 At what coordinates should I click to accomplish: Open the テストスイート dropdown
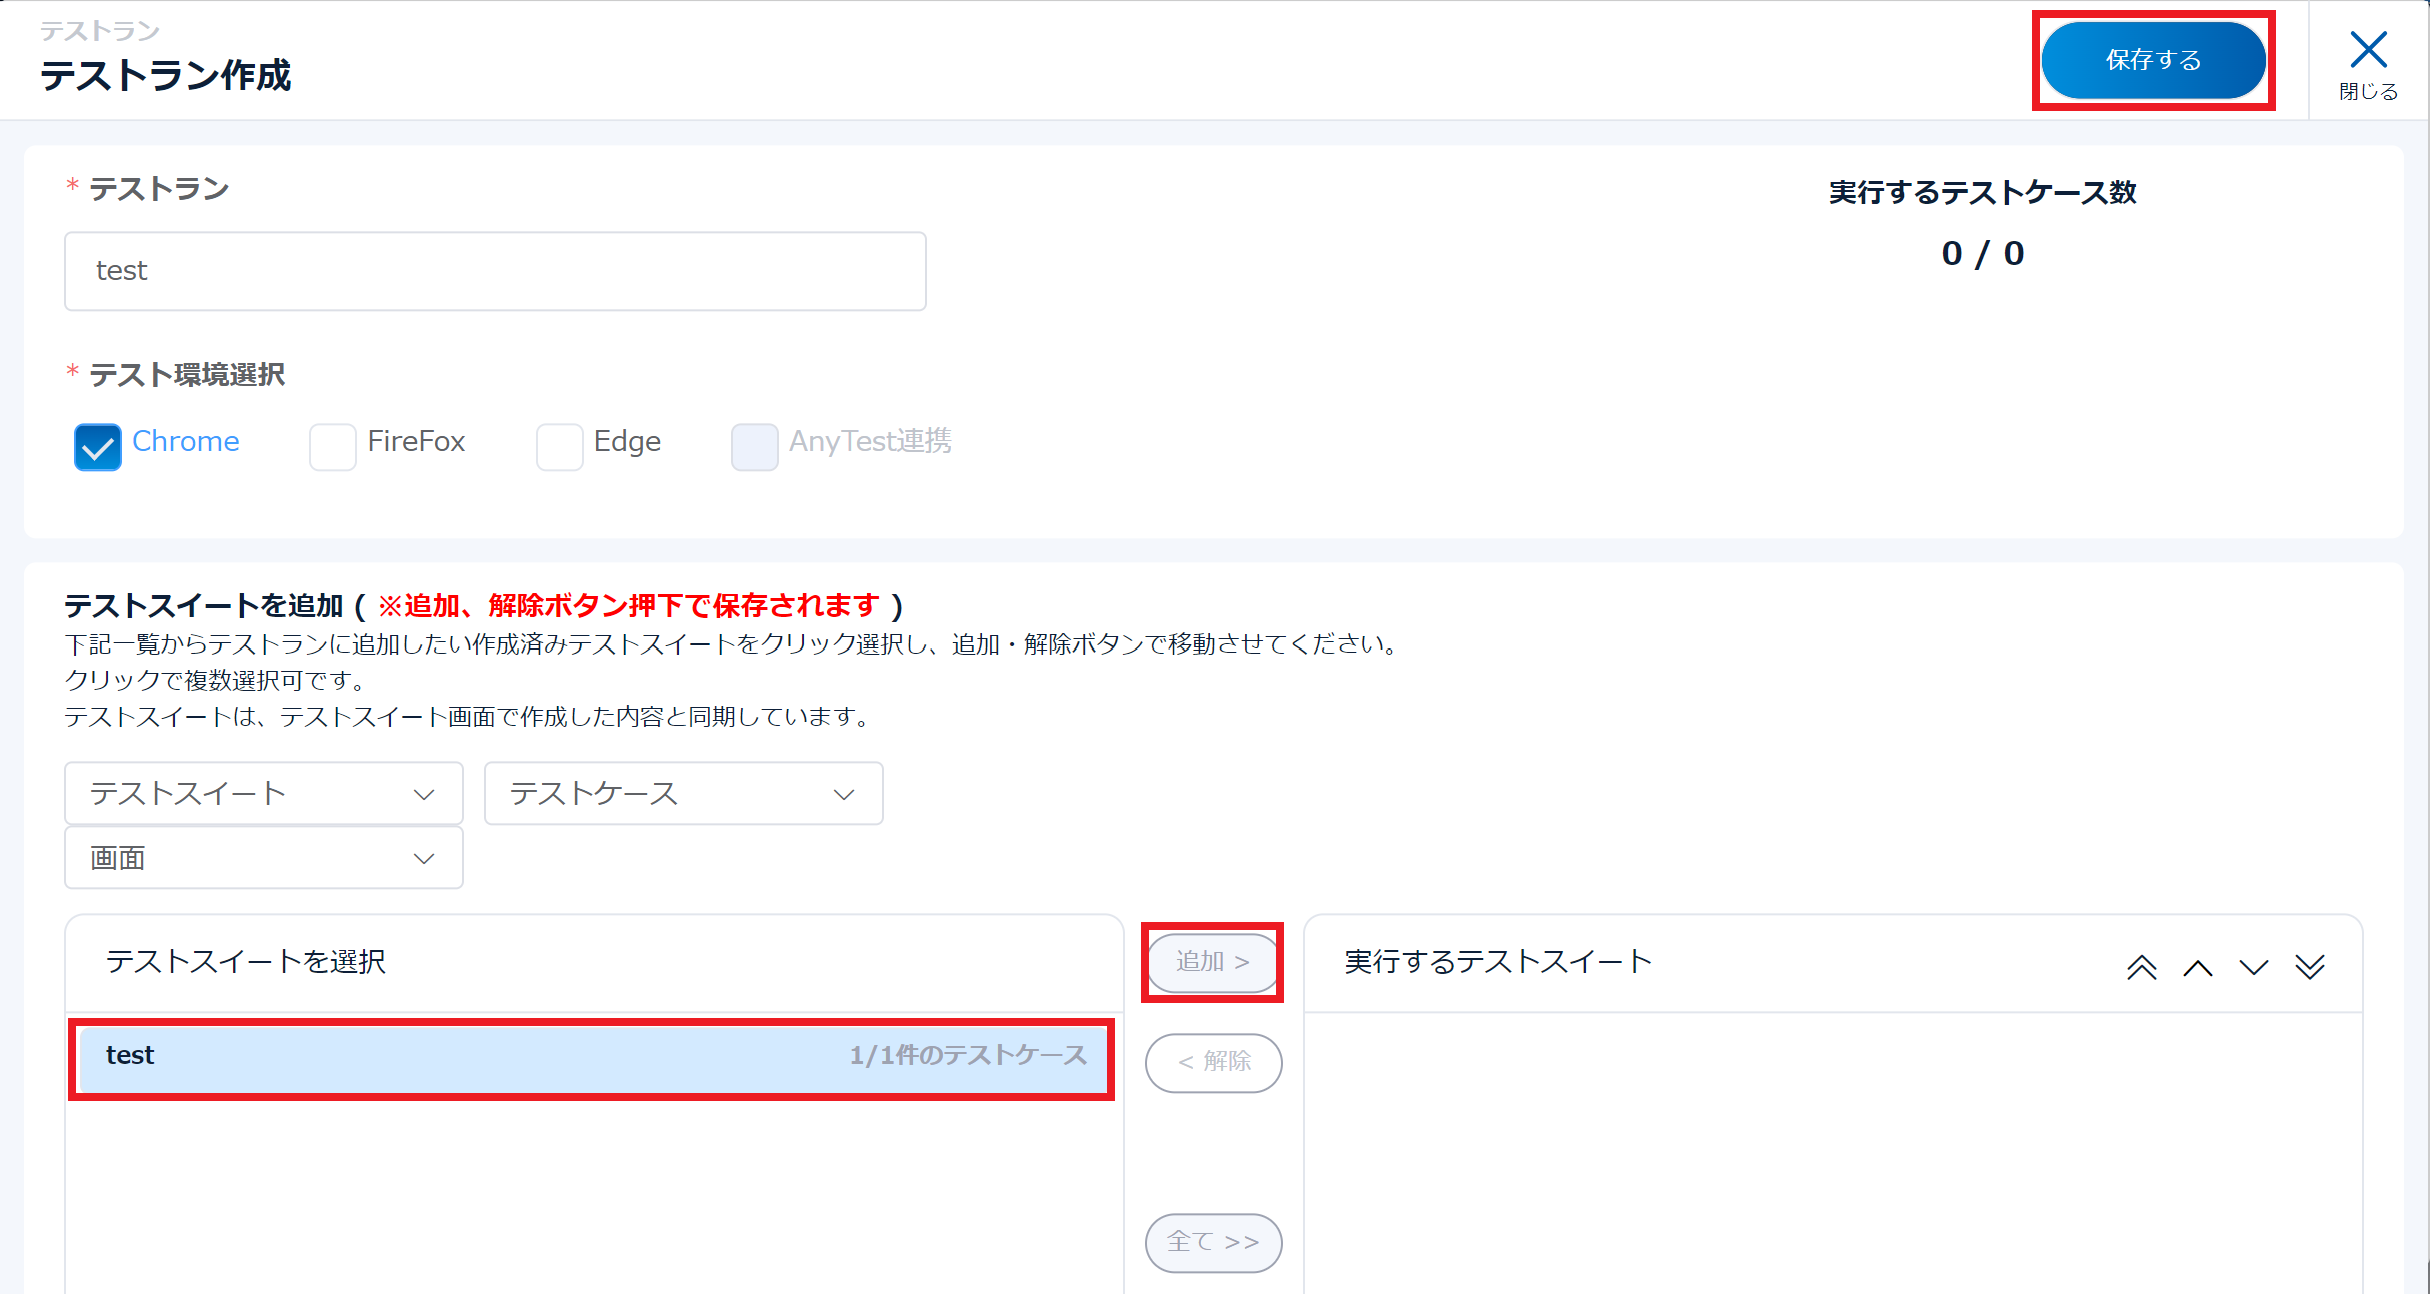tap(263, 793)
